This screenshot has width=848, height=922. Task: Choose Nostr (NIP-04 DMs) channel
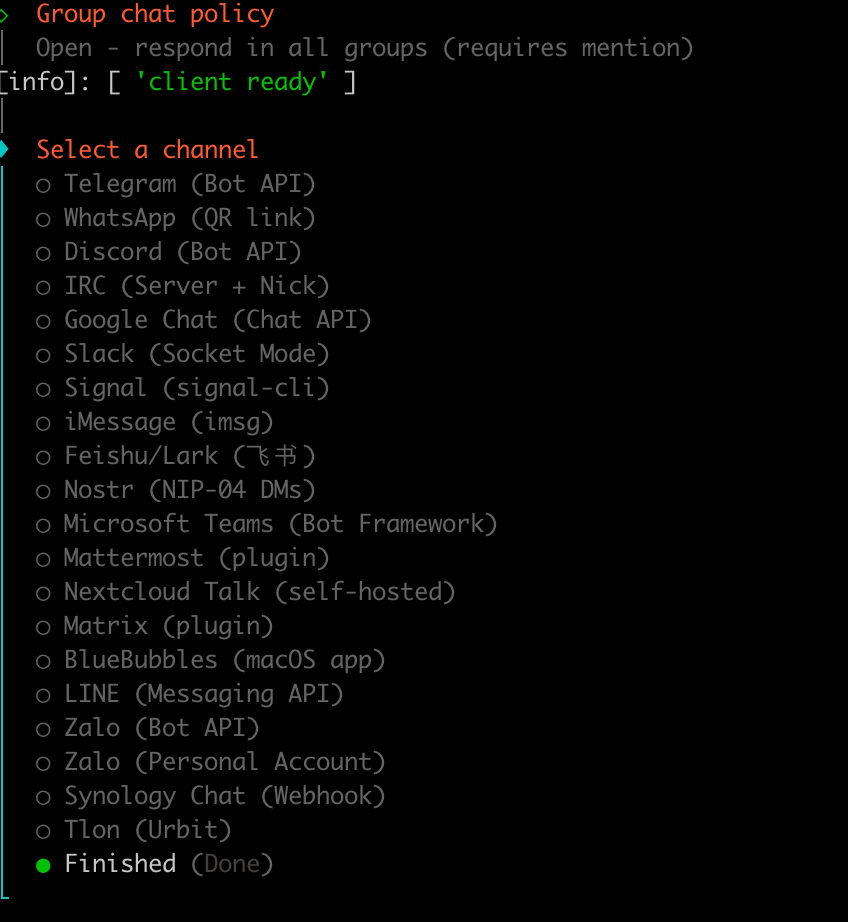point(43,491)
